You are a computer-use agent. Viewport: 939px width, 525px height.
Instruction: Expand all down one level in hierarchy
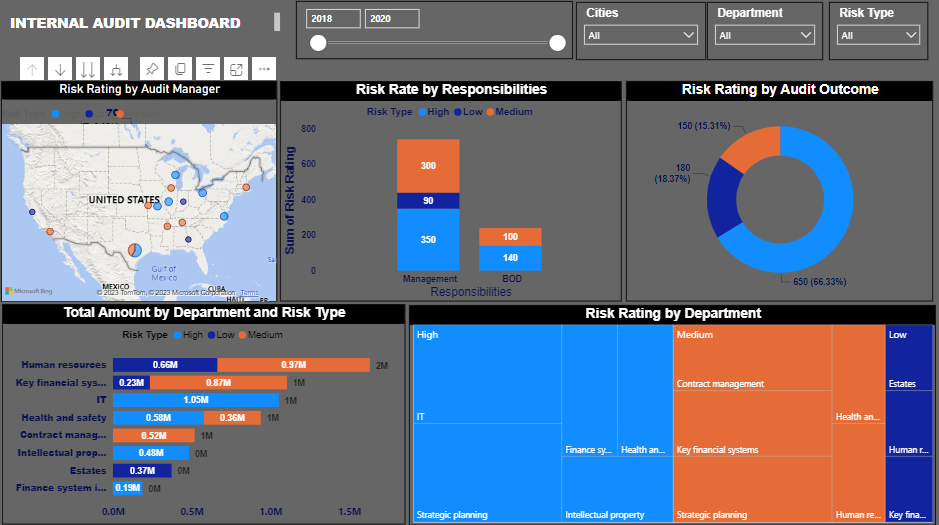point(116,69)
